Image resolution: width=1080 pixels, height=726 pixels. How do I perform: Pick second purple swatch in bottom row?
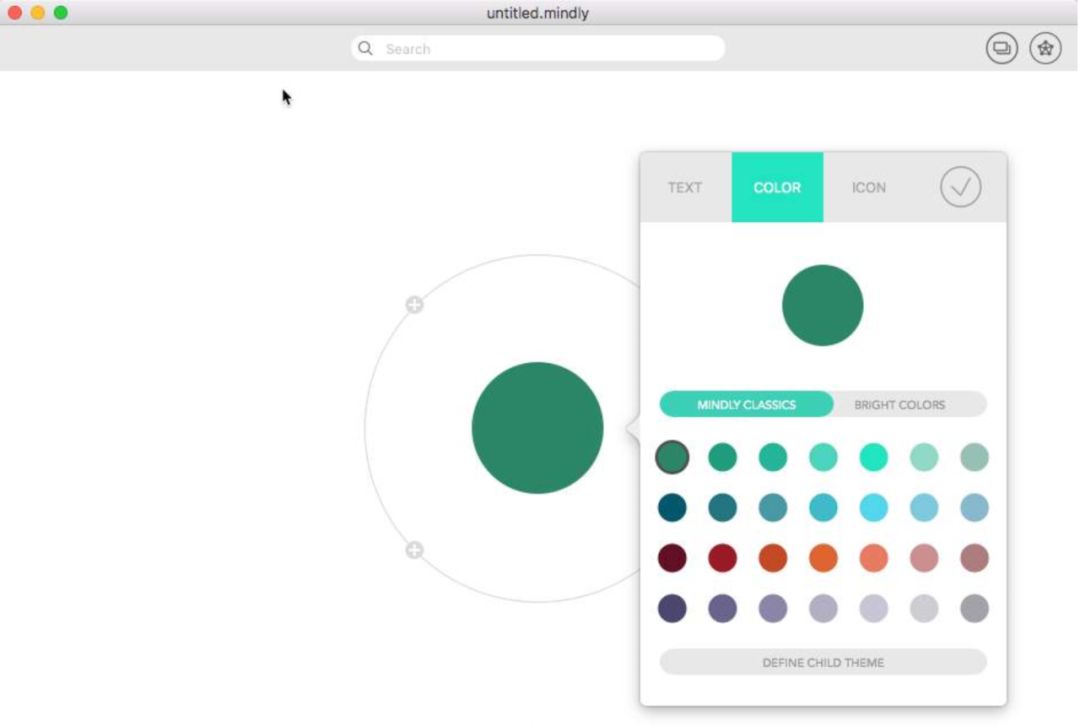pyautogui.click(x=722, y=608)
